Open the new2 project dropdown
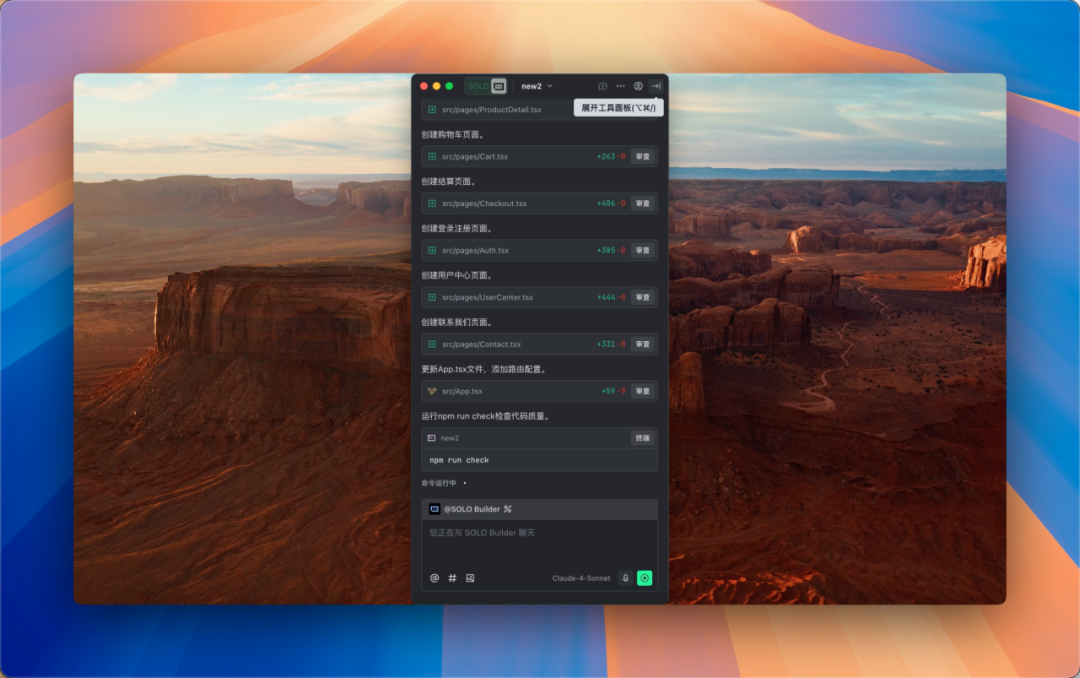Image resolution: width=1080 pixels, height=678 pixels. point(537,86)
